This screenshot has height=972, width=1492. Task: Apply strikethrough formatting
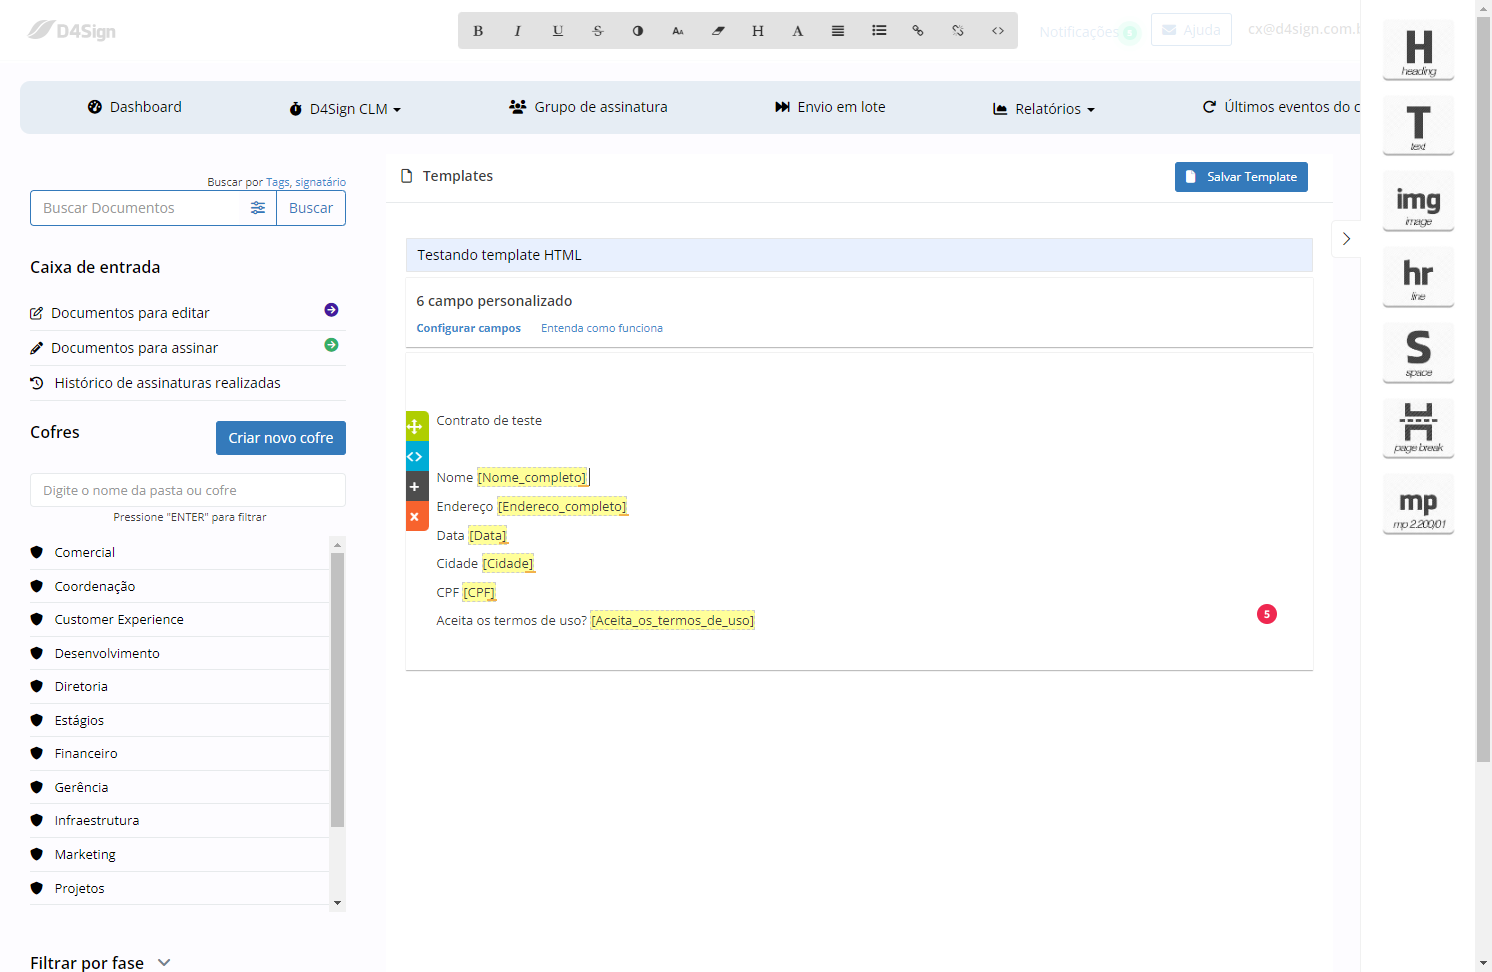pos(598,31)
